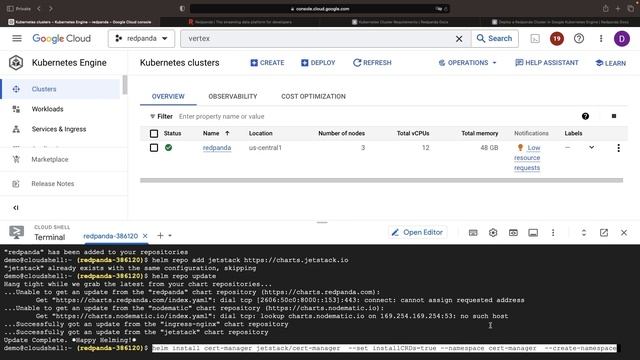Screen dimensions: 640x360
Task: Click the Cloud Shell terminal icon
Action: coord(16,232)
